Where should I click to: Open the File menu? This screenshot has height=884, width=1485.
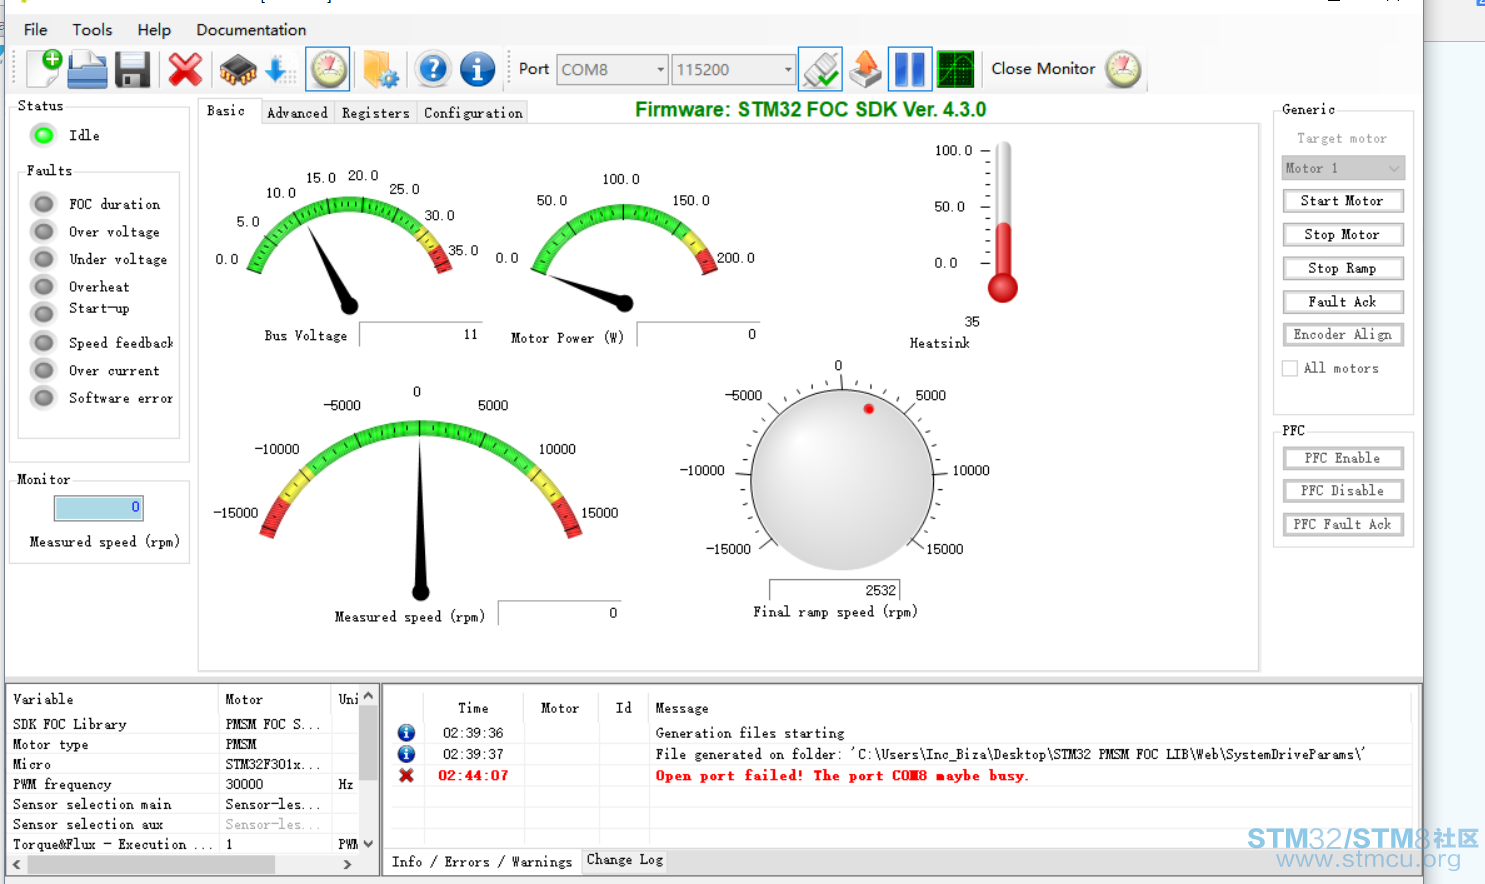coord(36,30)
